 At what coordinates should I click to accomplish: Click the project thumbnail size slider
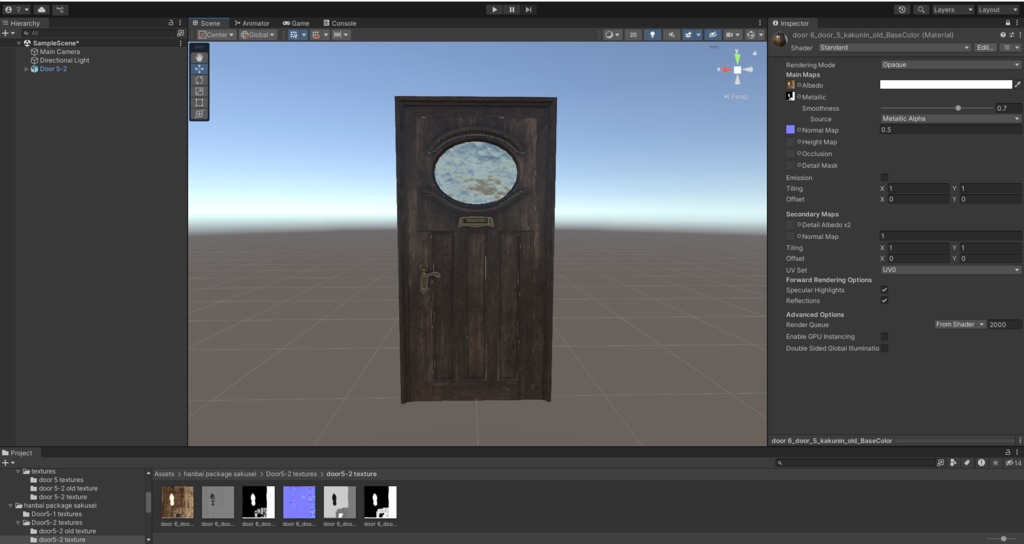(x=1004, y=538)
